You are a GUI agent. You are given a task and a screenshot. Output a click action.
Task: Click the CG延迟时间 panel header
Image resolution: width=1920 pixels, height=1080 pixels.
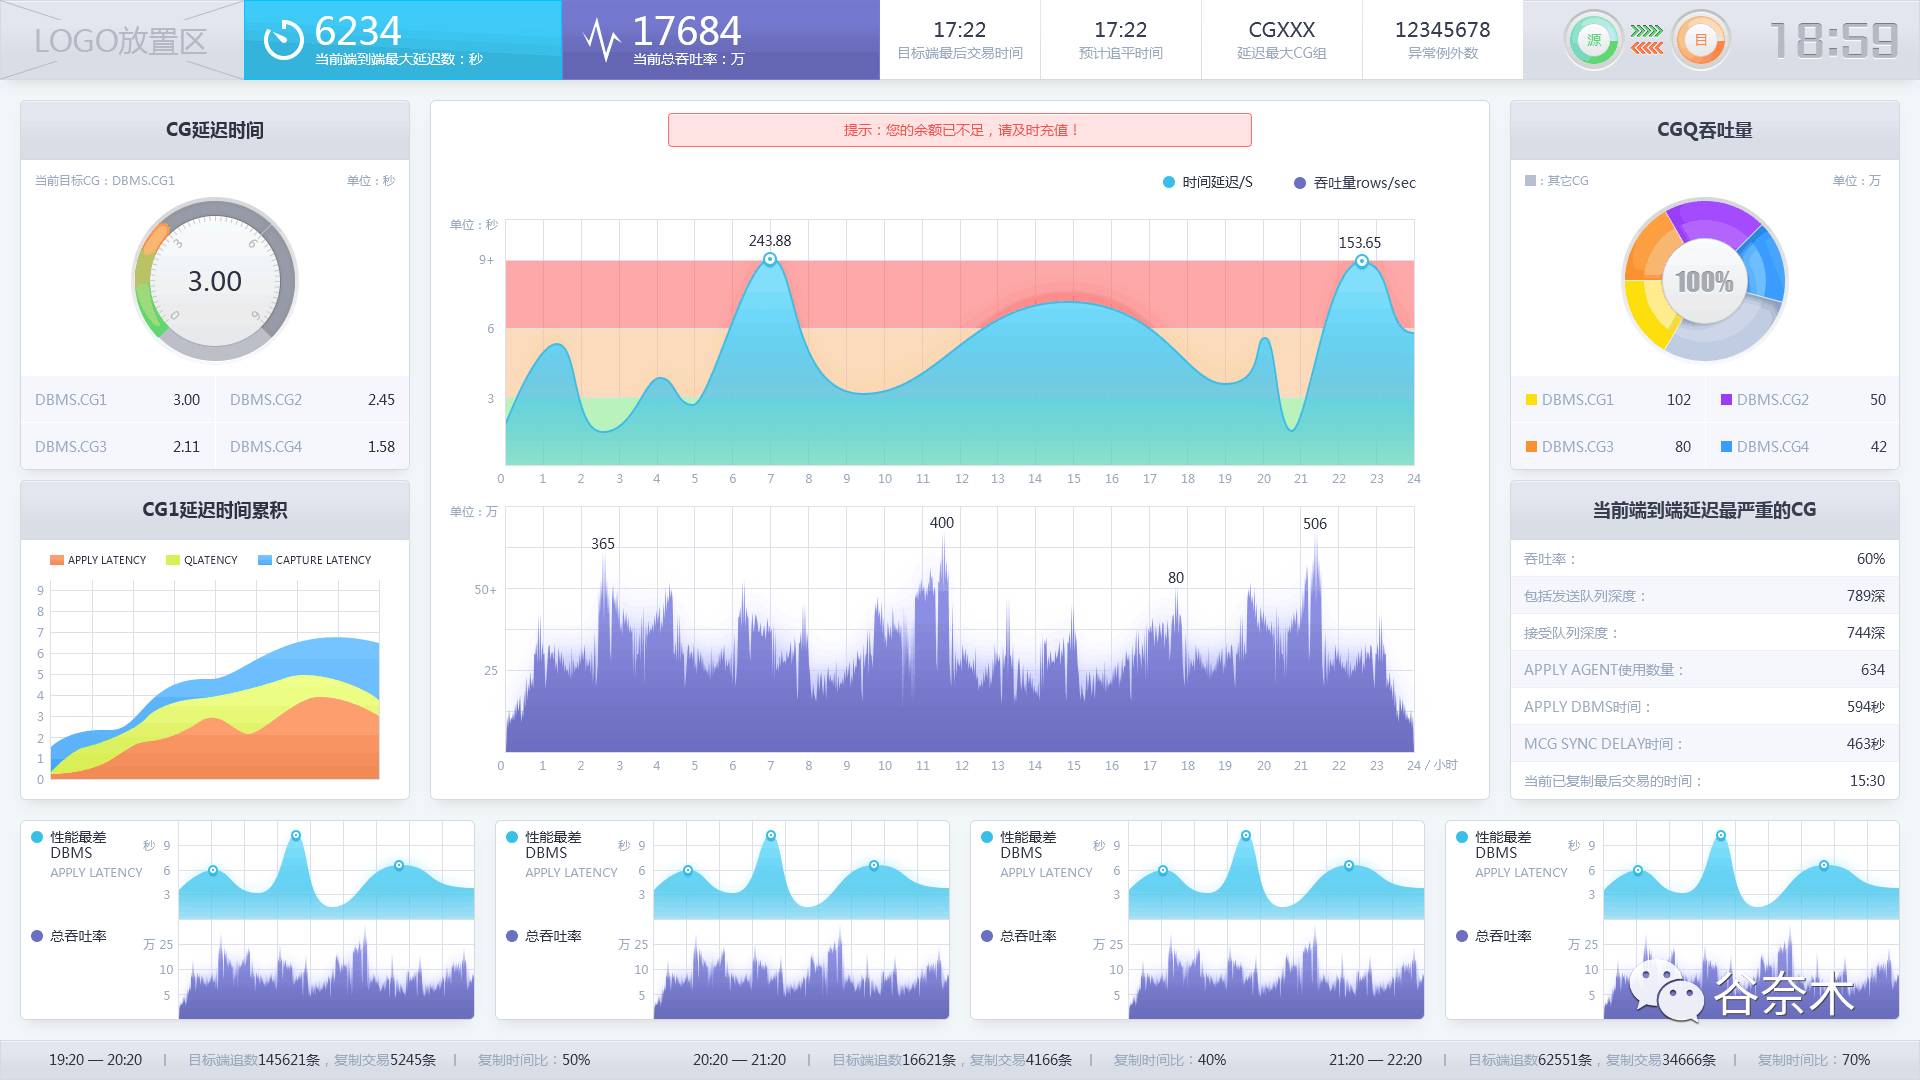[x=215, y=130]
